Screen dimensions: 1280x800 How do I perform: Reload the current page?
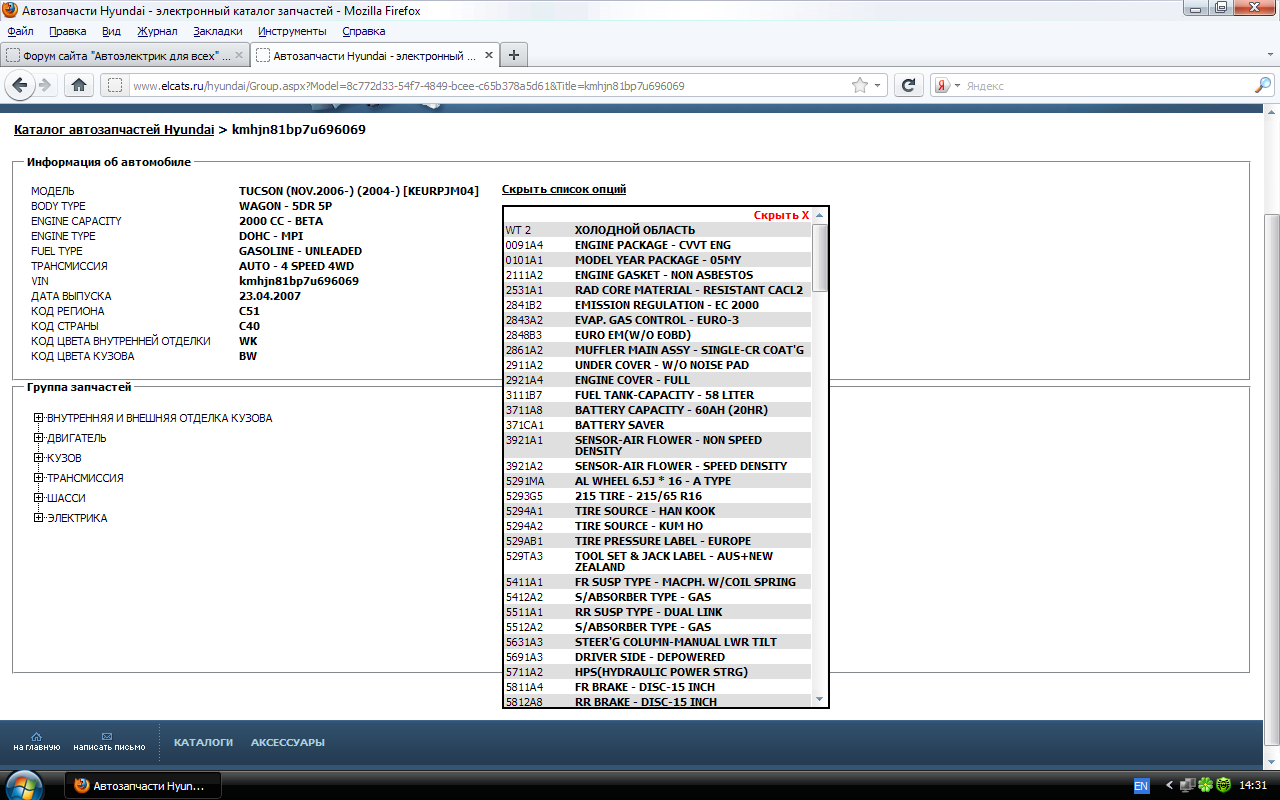pos(908,85)
